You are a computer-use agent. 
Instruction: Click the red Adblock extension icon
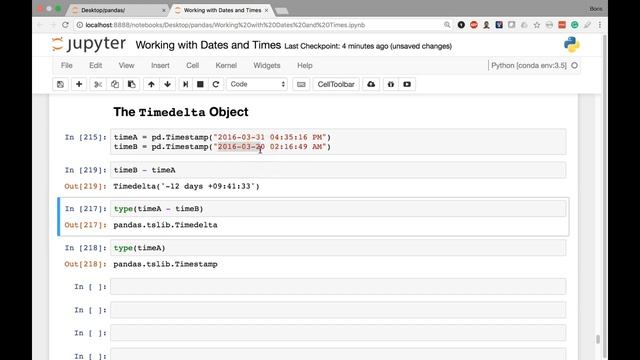(473, 25)
